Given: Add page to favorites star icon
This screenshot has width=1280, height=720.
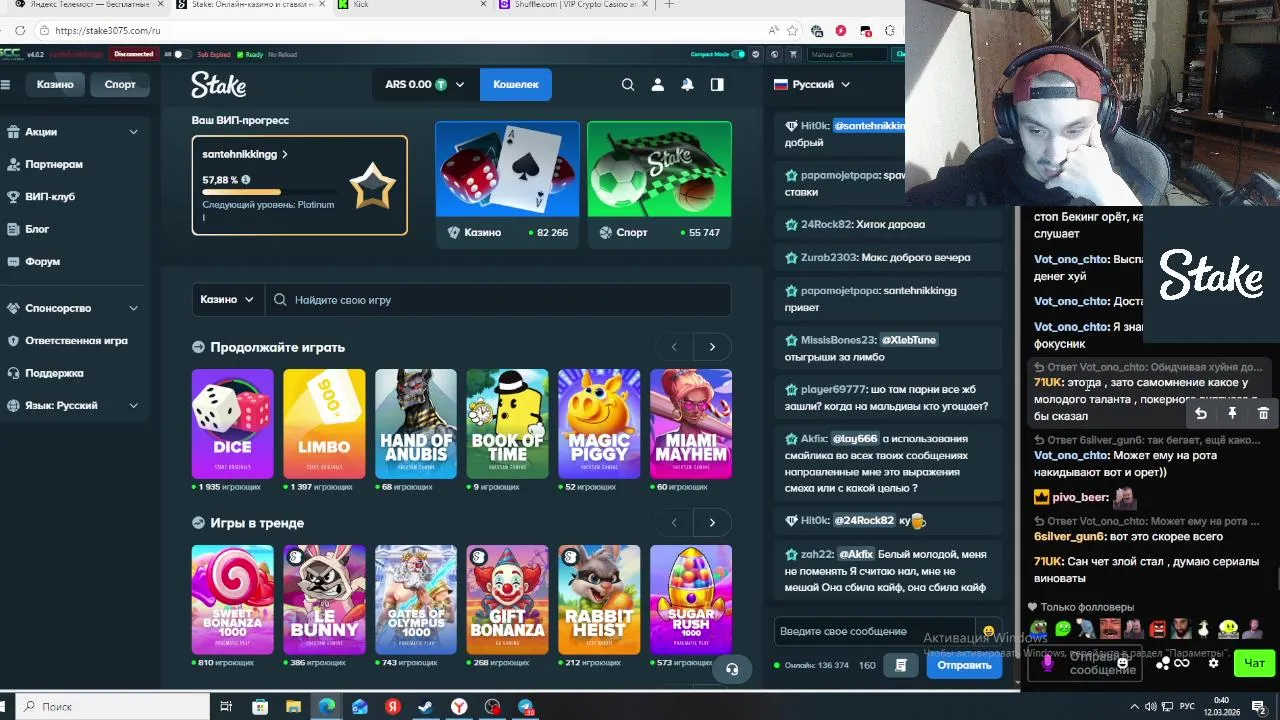Looking at the screenshot, I should tap(793, 30).
